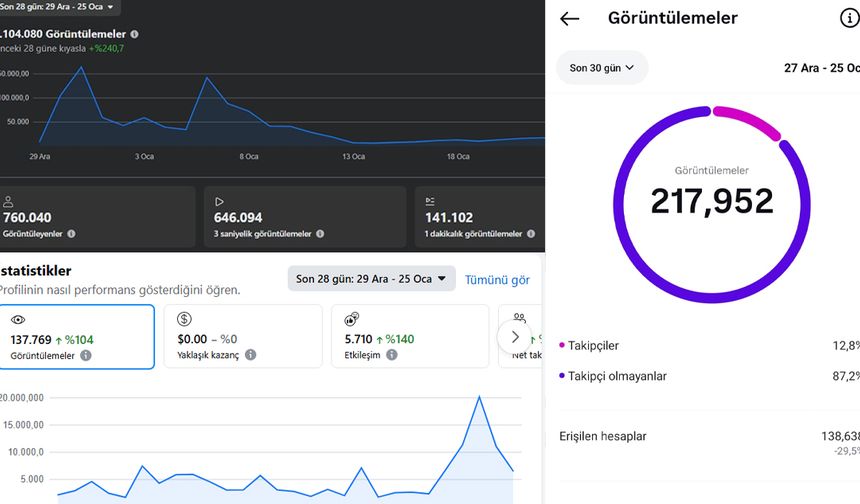Open the light Son 28 gün date dropdown
This screenshot has width=860, height=504.
click(371, 279)
